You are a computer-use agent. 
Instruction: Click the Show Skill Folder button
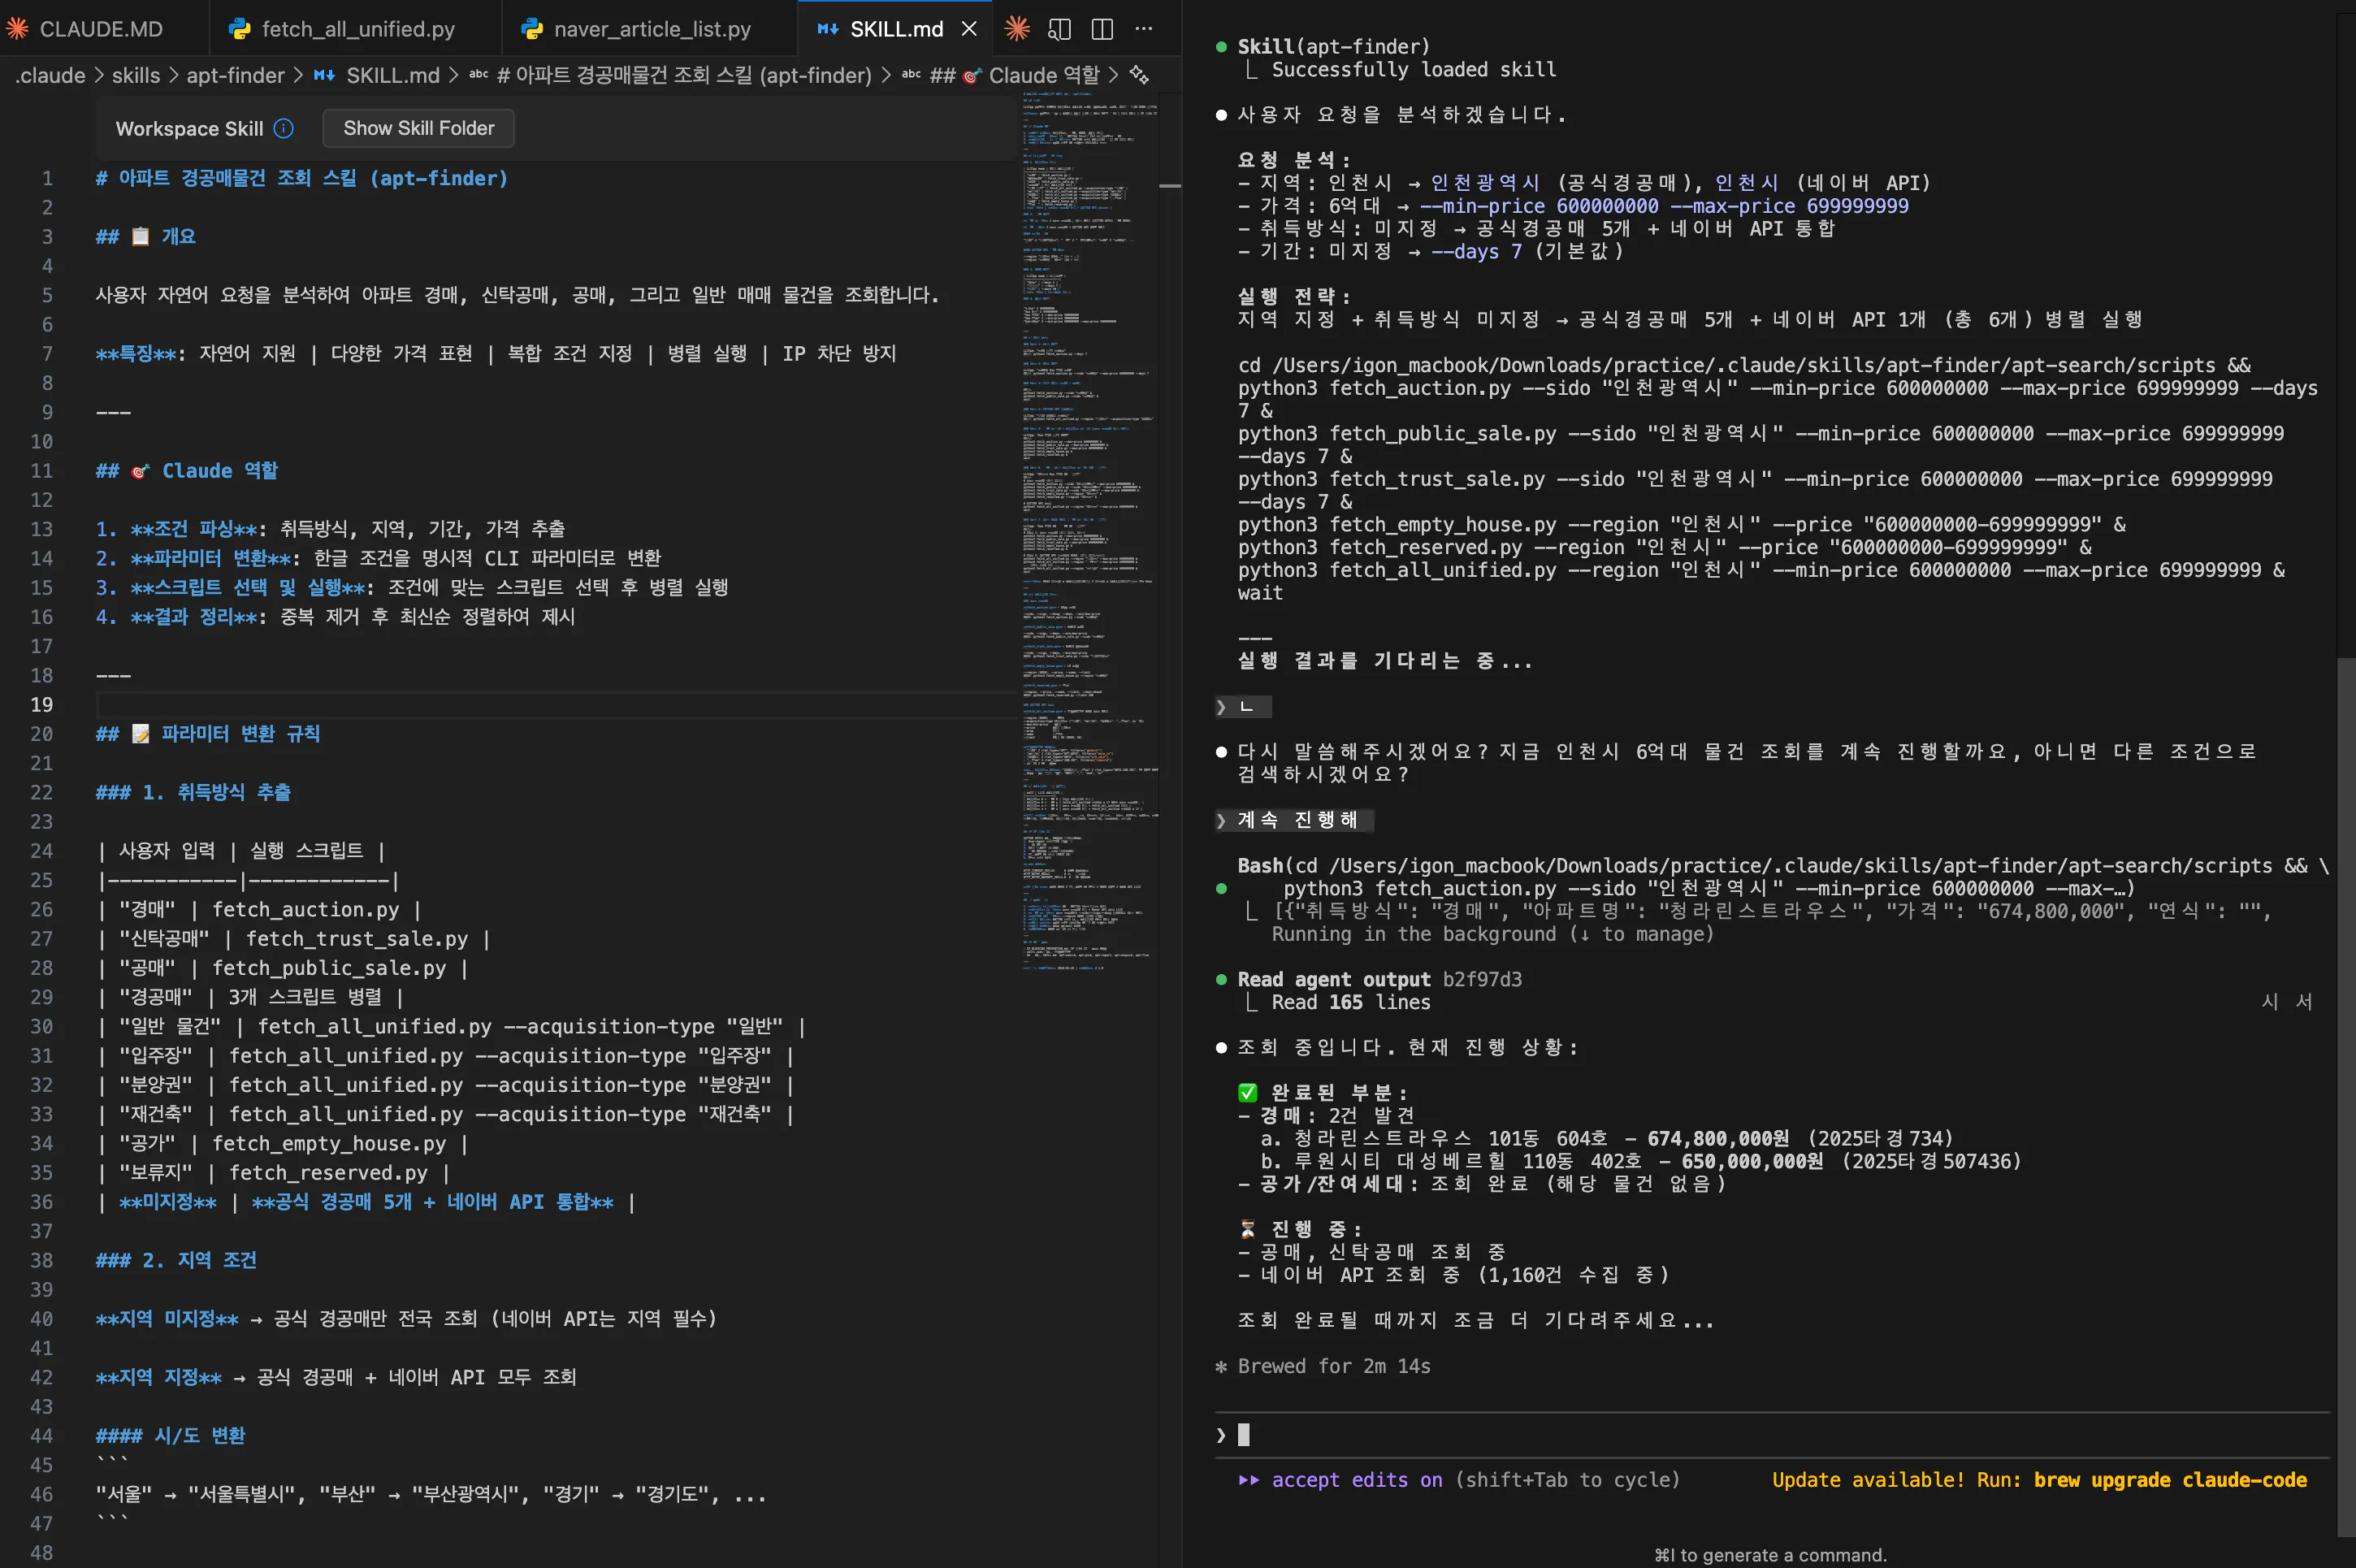pos(418,128)
